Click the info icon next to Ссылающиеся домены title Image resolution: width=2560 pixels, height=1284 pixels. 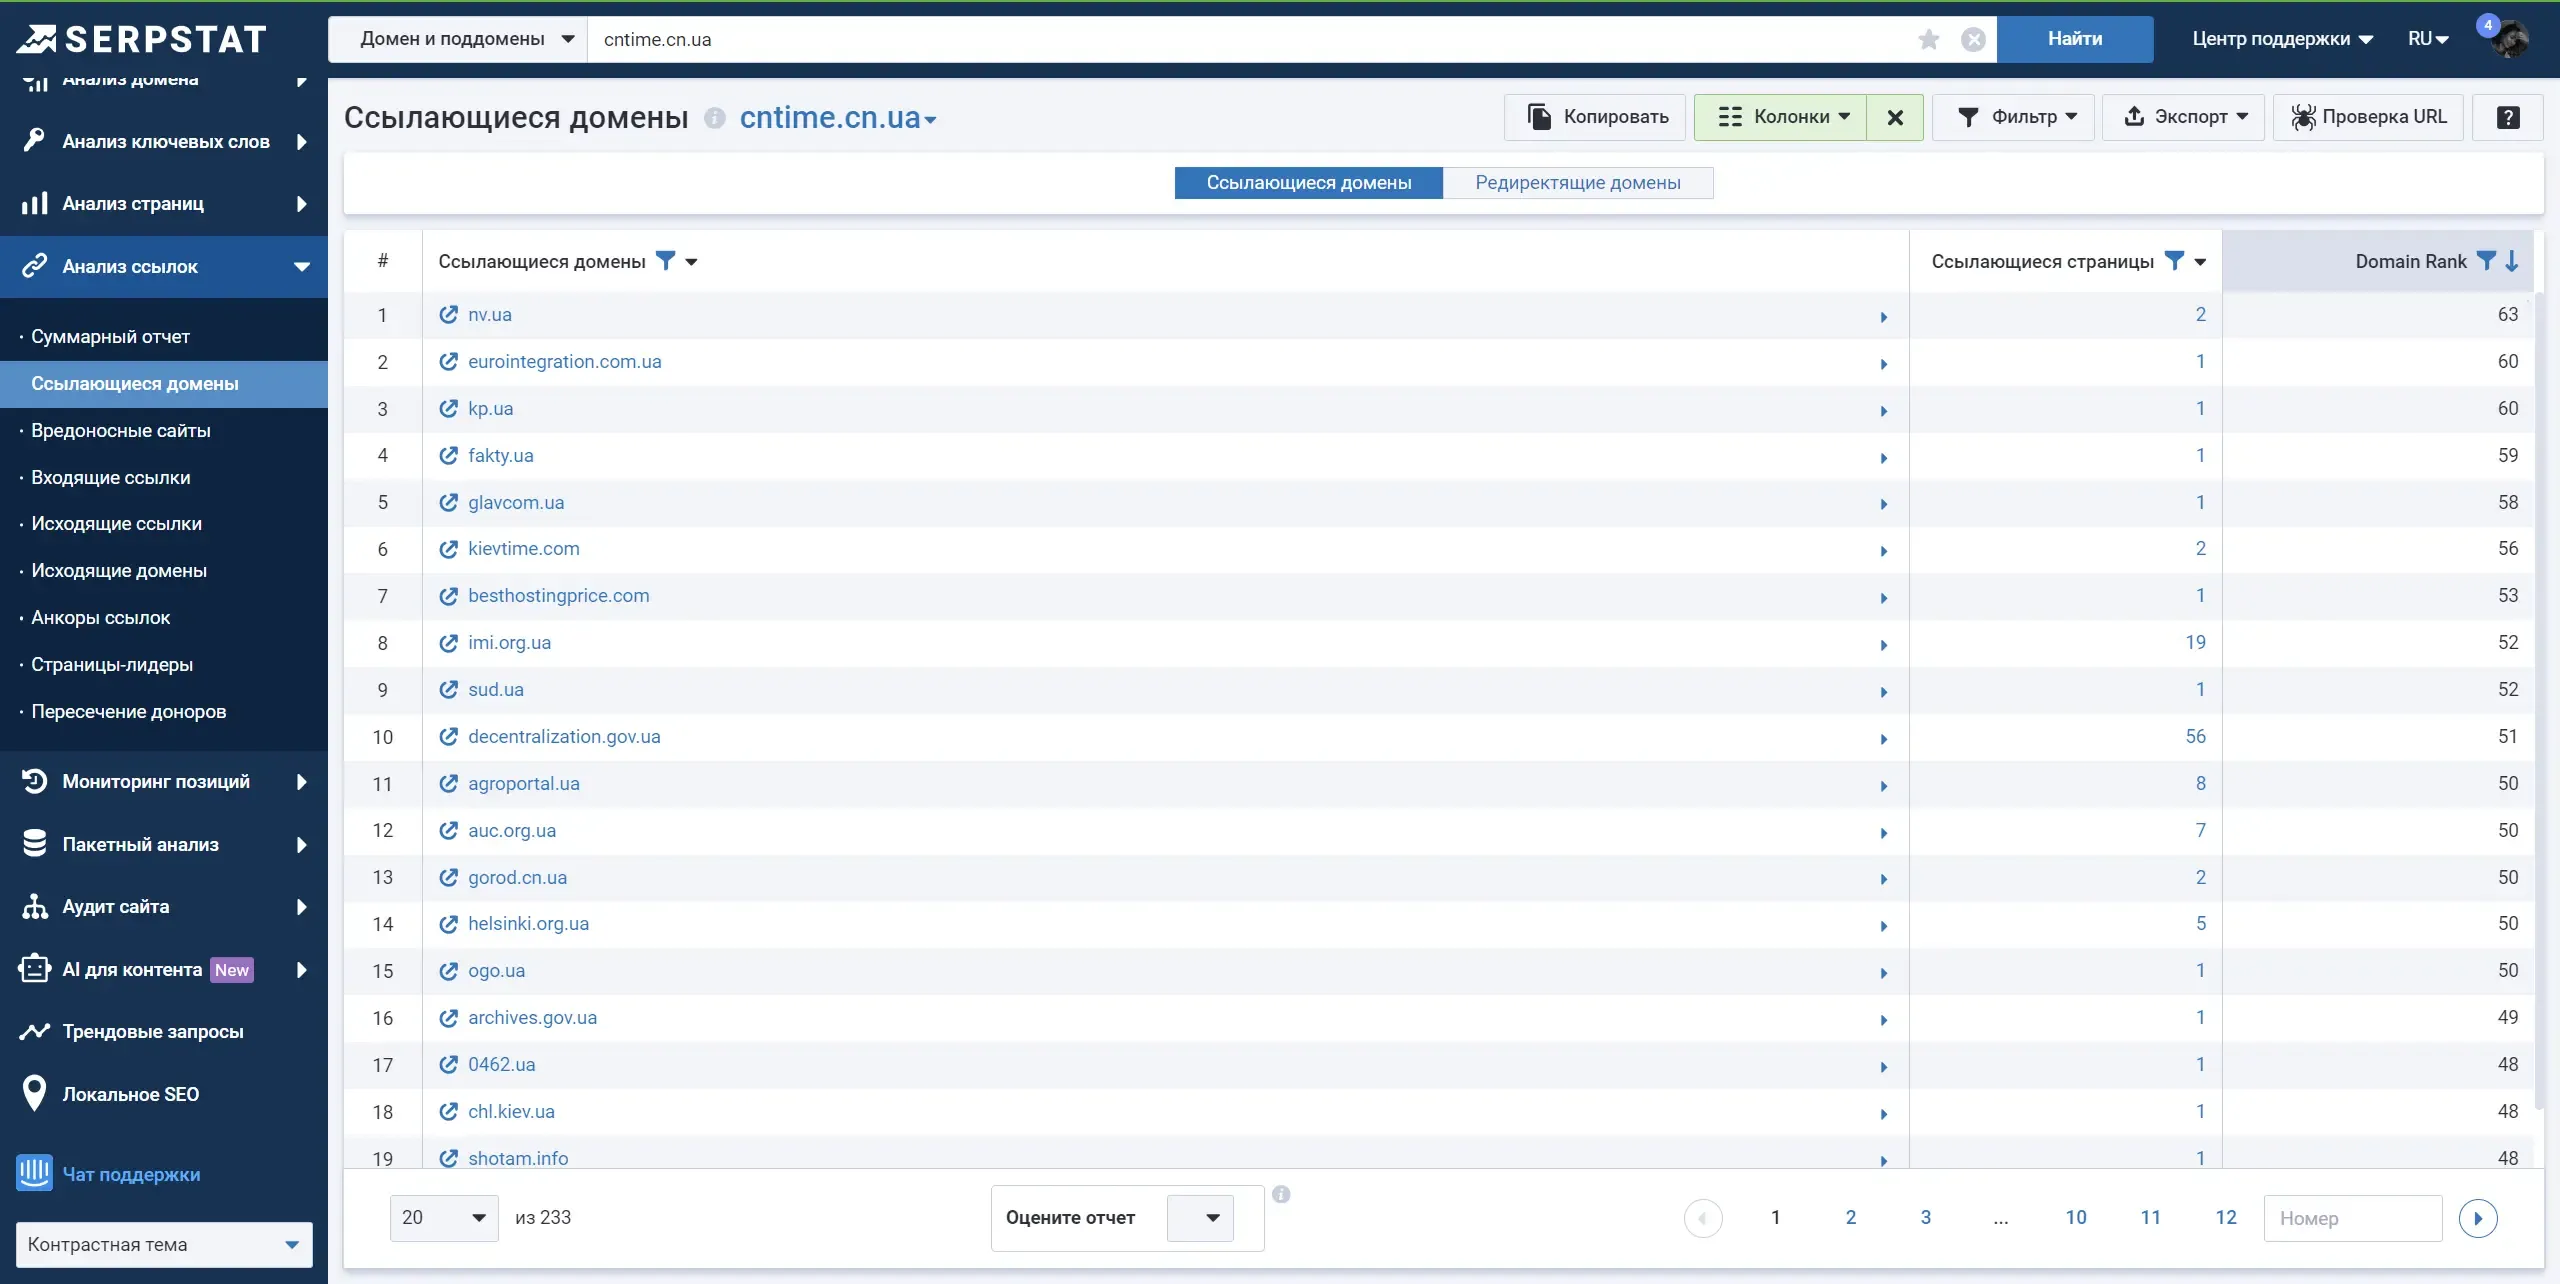click(x=714, y=118)
